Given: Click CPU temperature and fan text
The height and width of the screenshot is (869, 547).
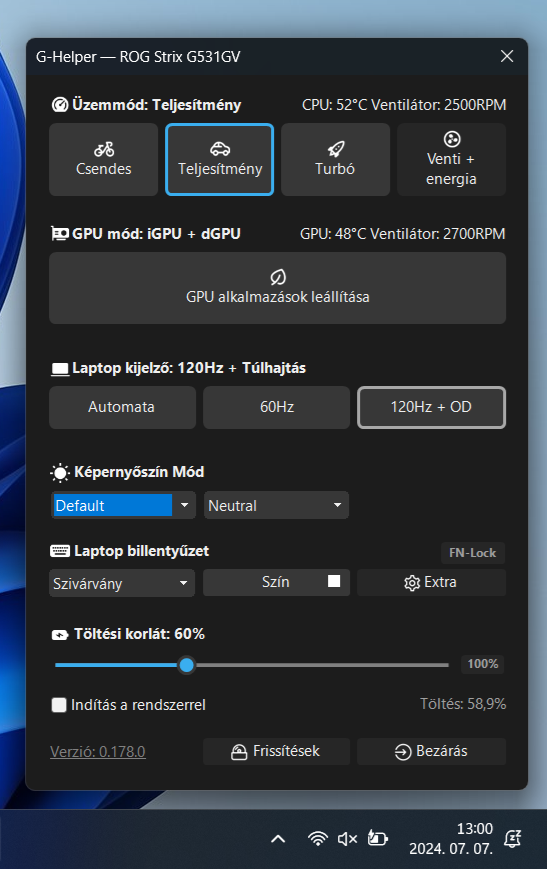Looking at the screenshot, I should (404, 105).
